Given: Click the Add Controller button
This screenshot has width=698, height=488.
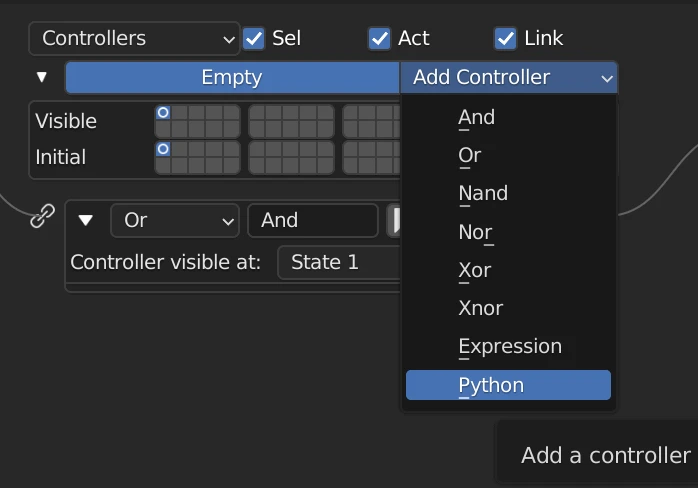Looking at the screenshot, I should point(509,77).
